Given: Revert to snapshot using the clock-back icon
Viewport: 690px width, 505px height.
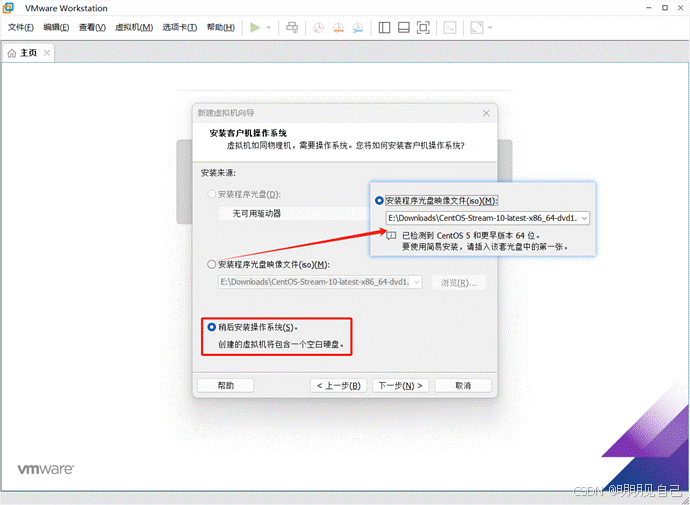Looking at the screenshot, I should click(x=338, y=28).
